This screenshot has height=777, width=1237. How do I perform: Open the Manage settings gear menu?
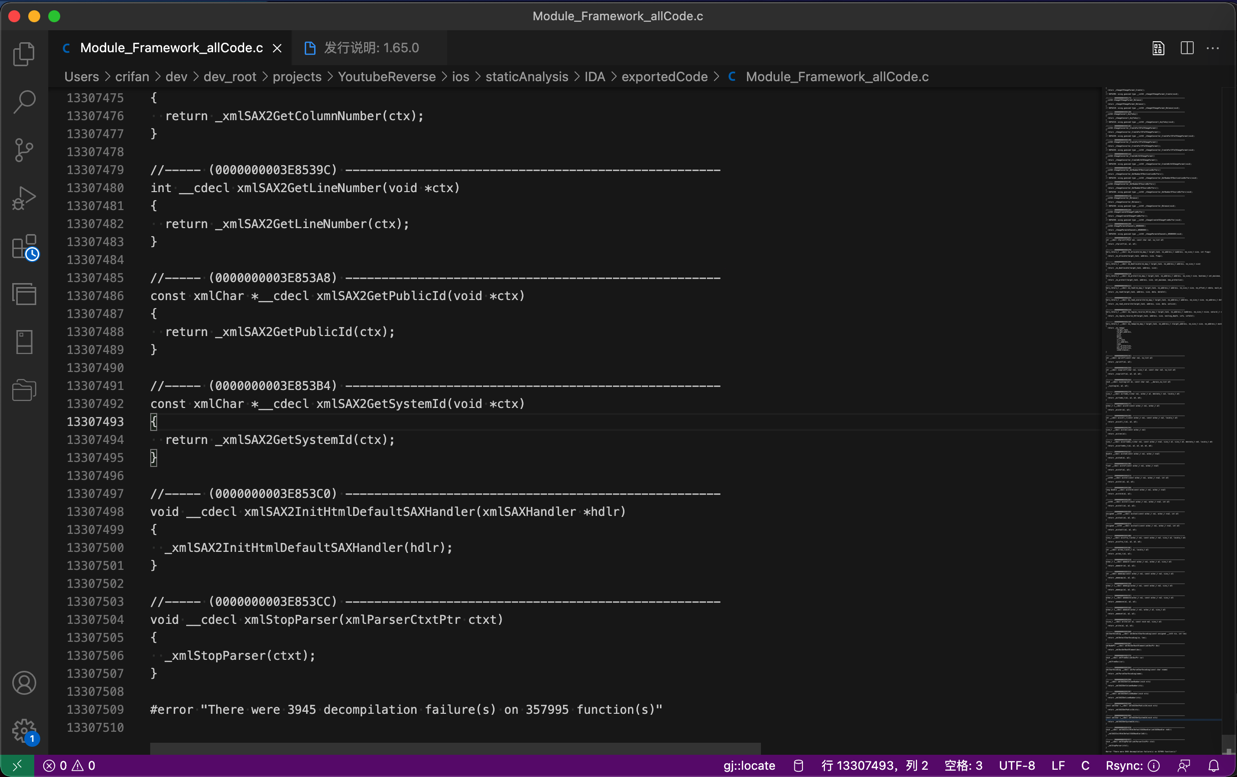coord(24,731)
